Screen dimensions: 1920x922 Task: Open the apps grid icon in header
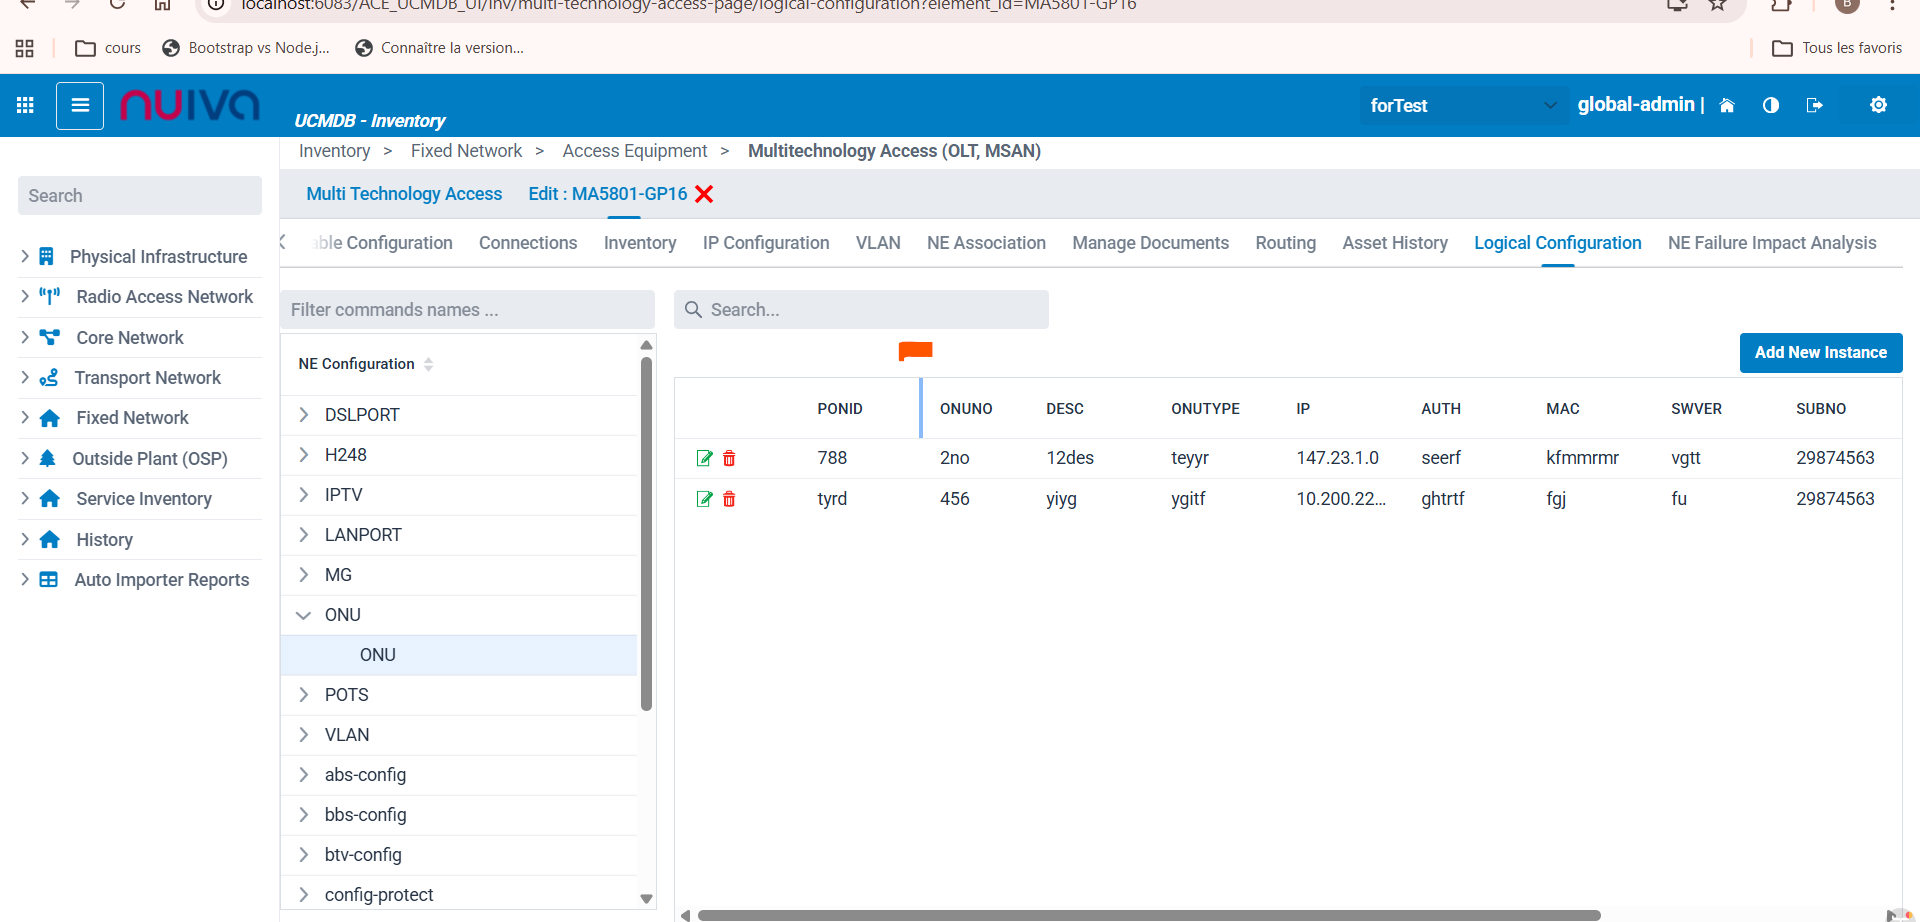coord(26,105)
